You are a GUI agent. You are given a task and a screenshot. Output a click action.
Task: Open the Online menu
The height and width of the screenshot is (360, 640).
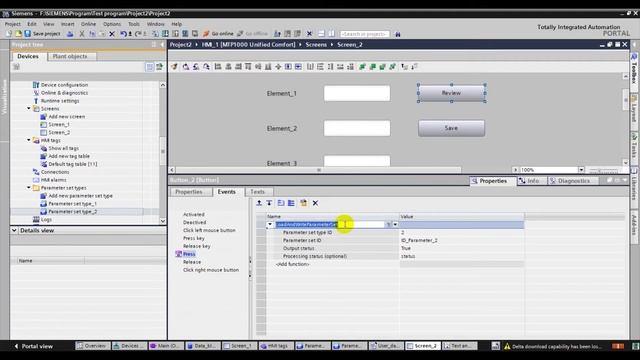[88, 24]
